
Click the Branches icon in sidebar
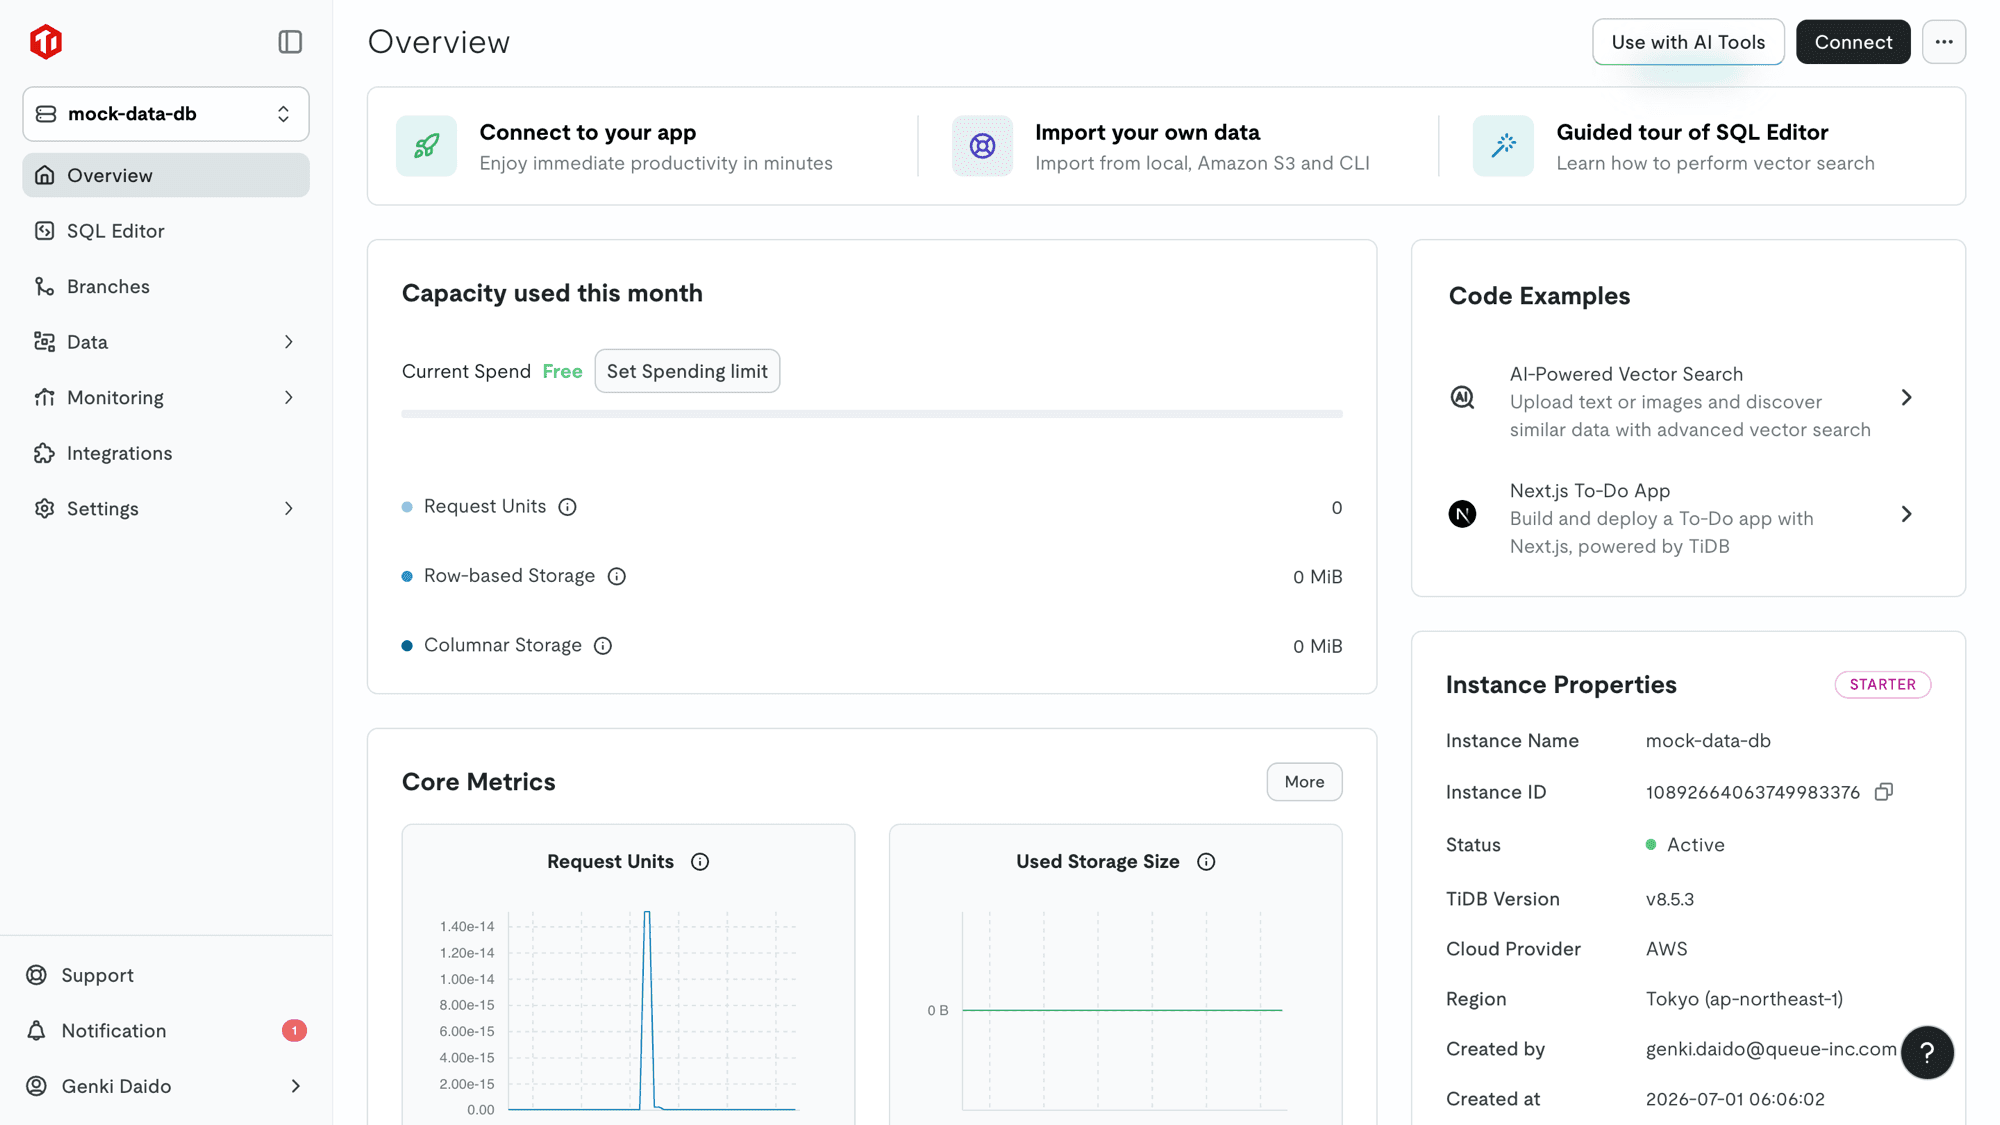[44, 287]
